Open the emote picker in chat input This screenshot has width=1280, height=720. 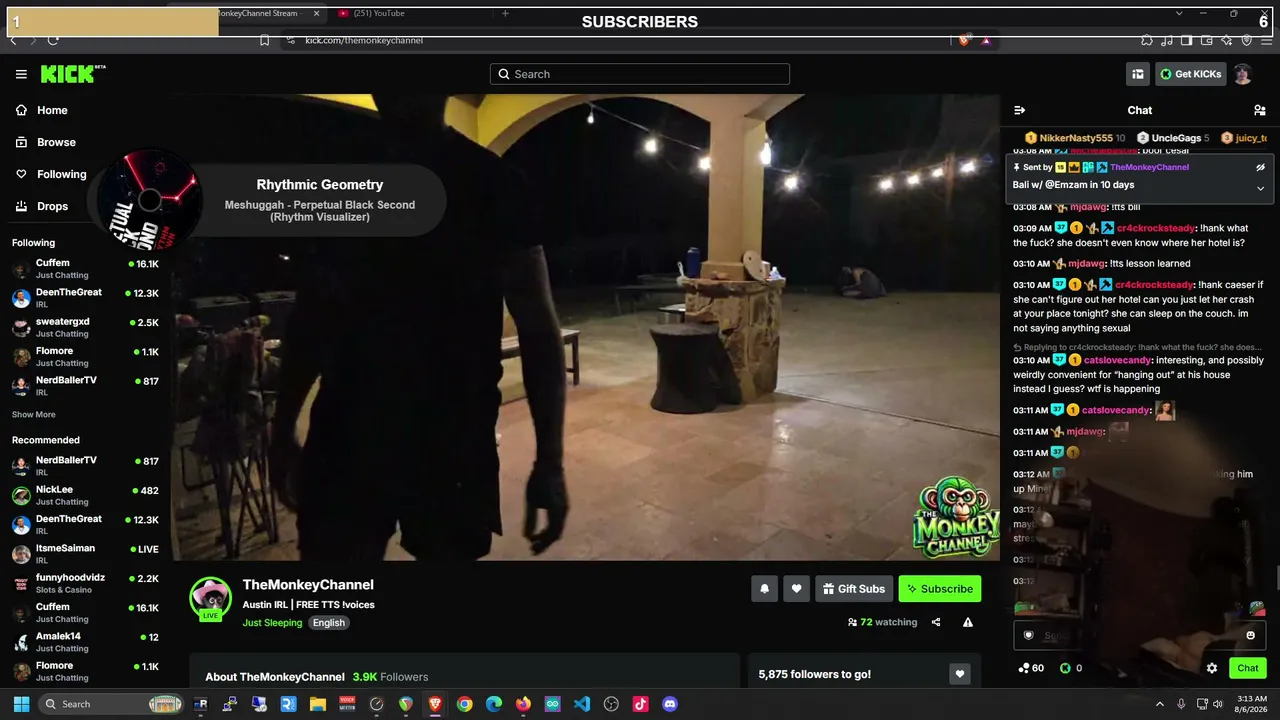coord(1250,635)
